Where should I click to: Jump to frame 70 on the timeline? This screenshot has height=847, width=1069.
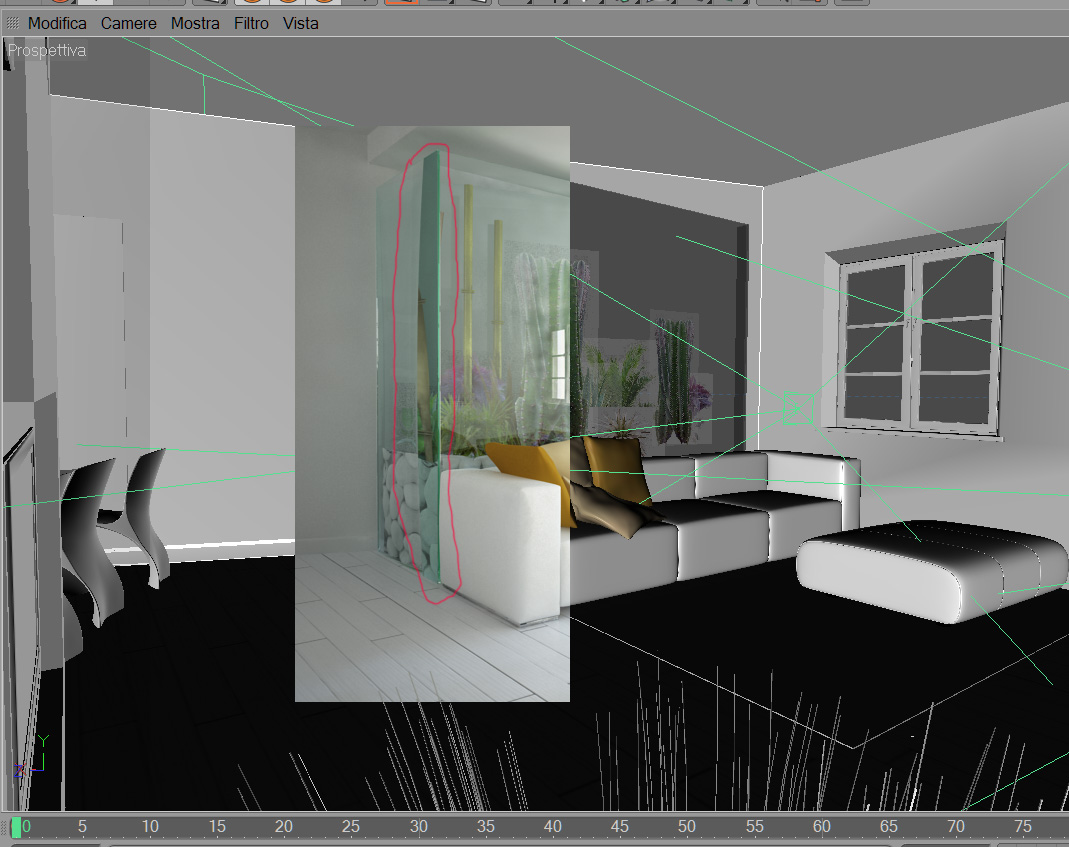point(956,827)
